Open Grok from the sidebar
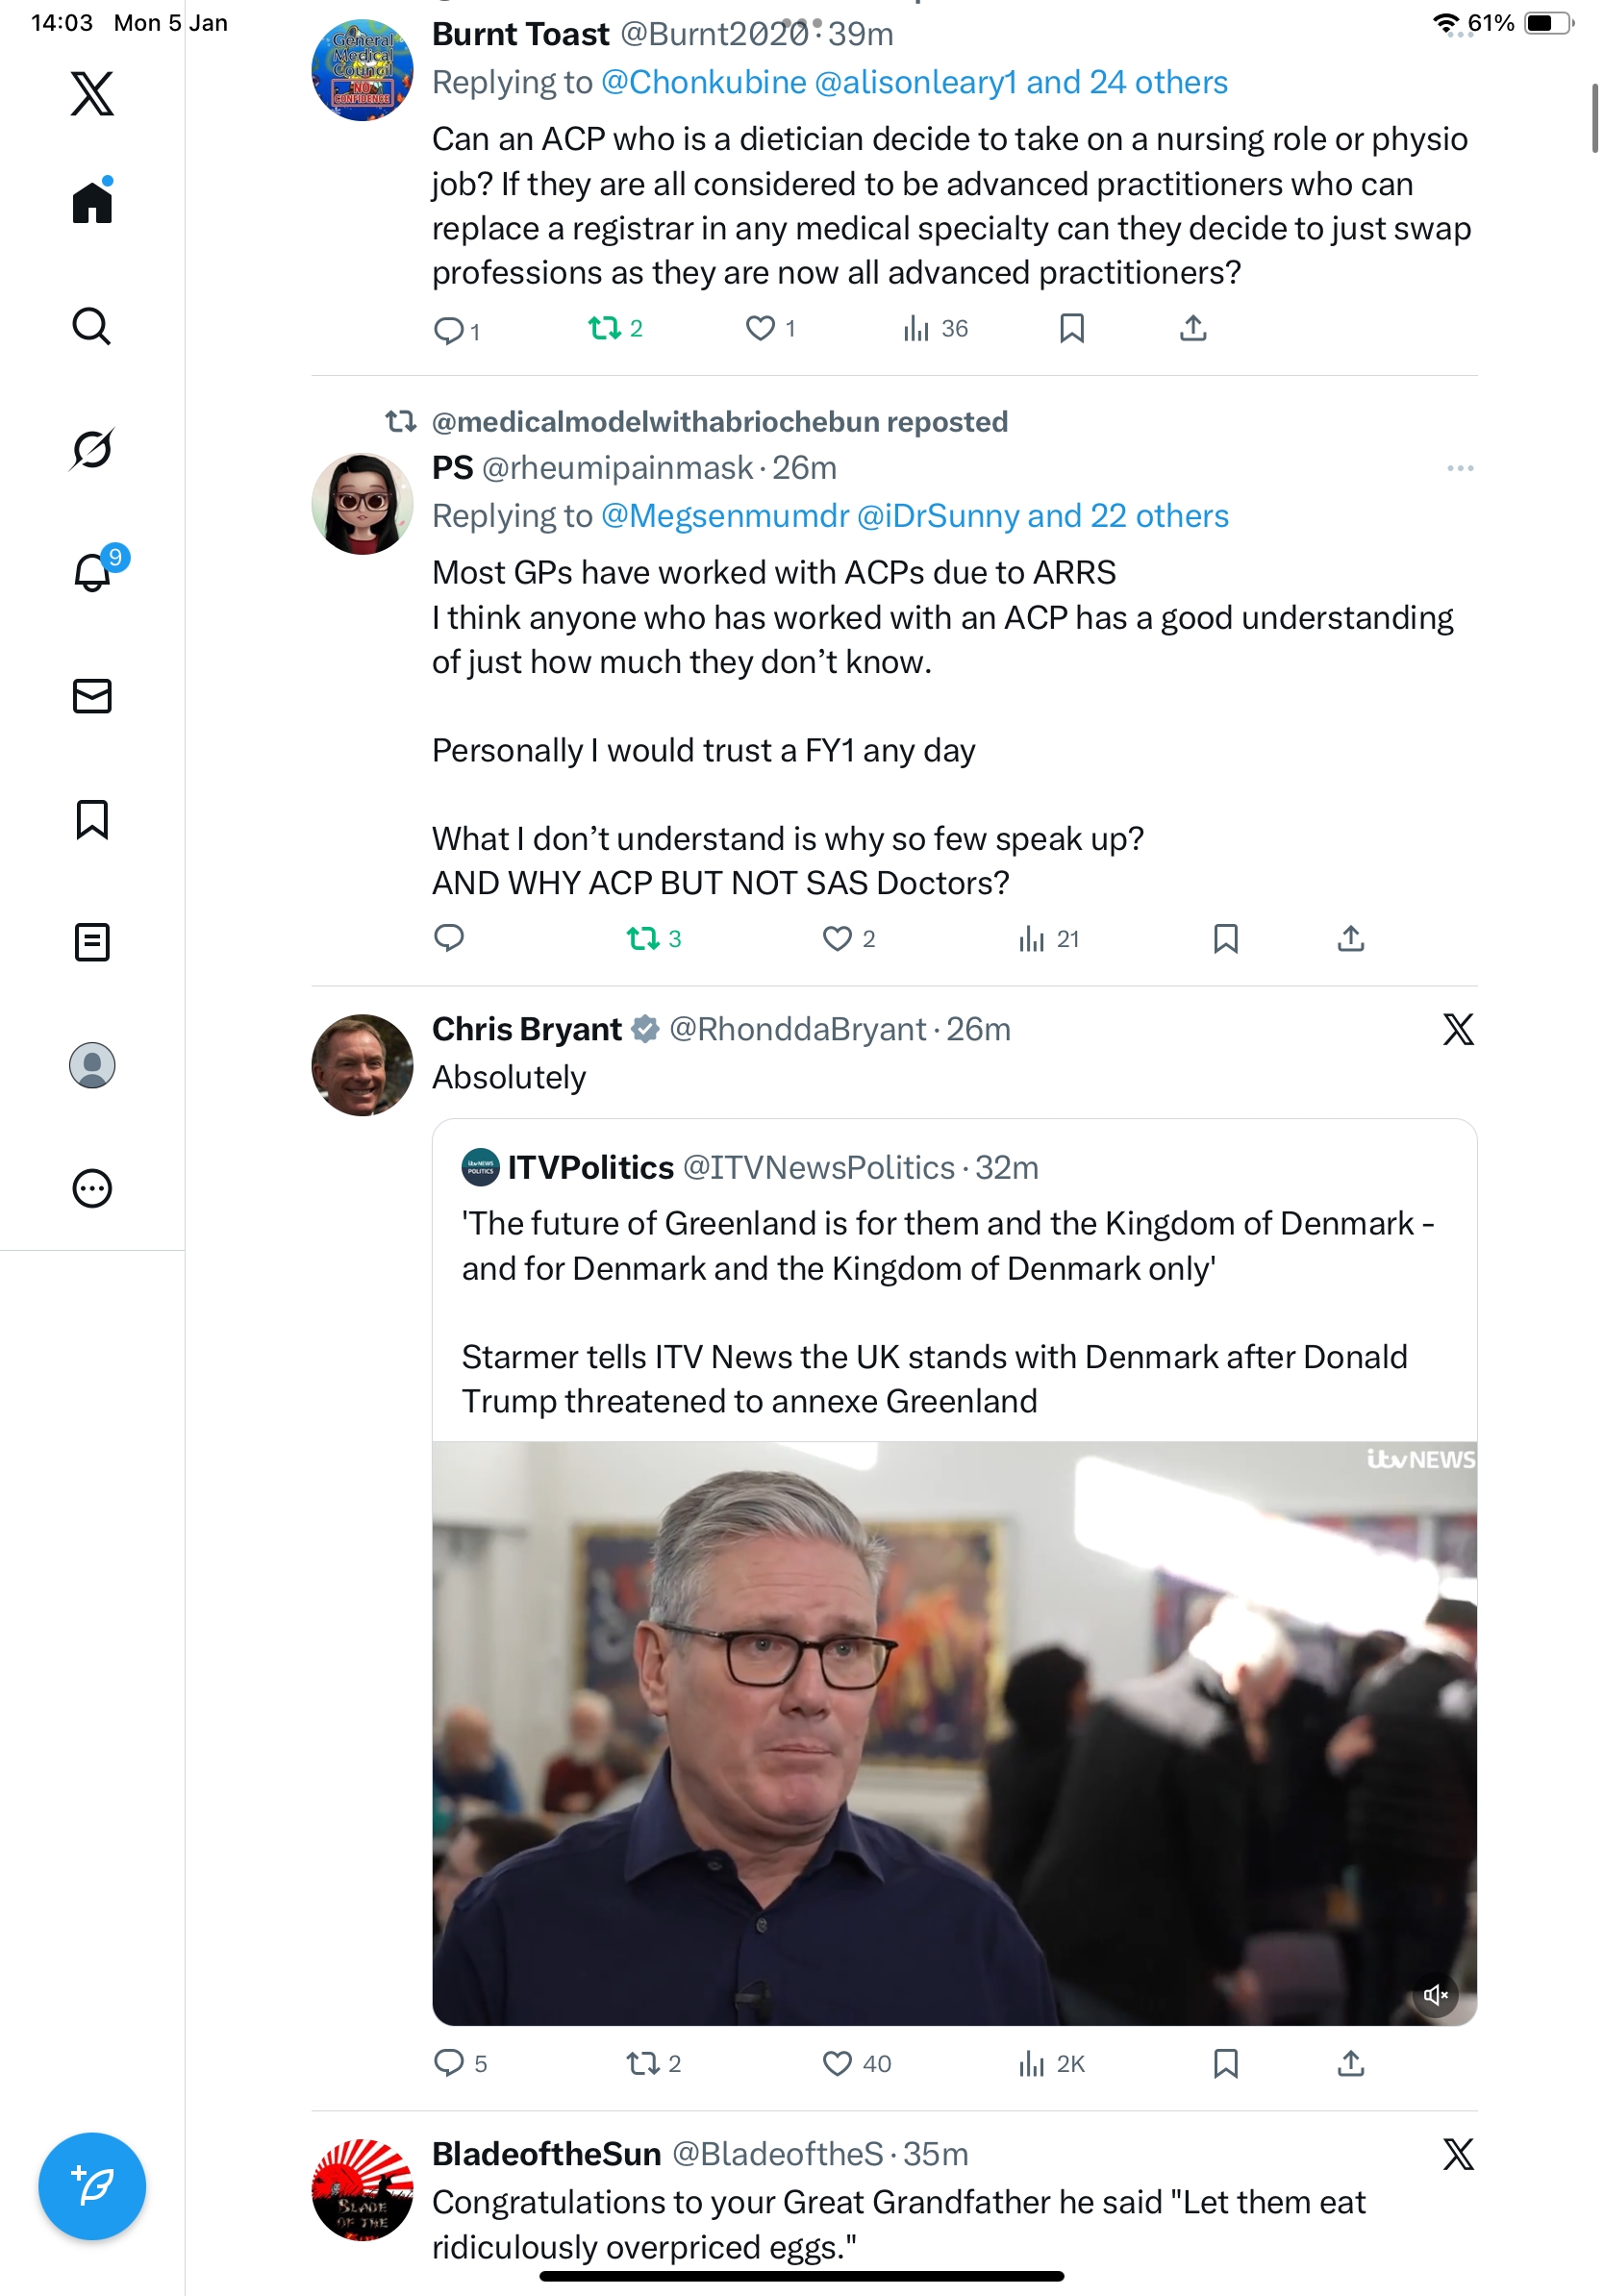The width and height of the screenshot is (1604, 2296). click(x=91, y=449)
